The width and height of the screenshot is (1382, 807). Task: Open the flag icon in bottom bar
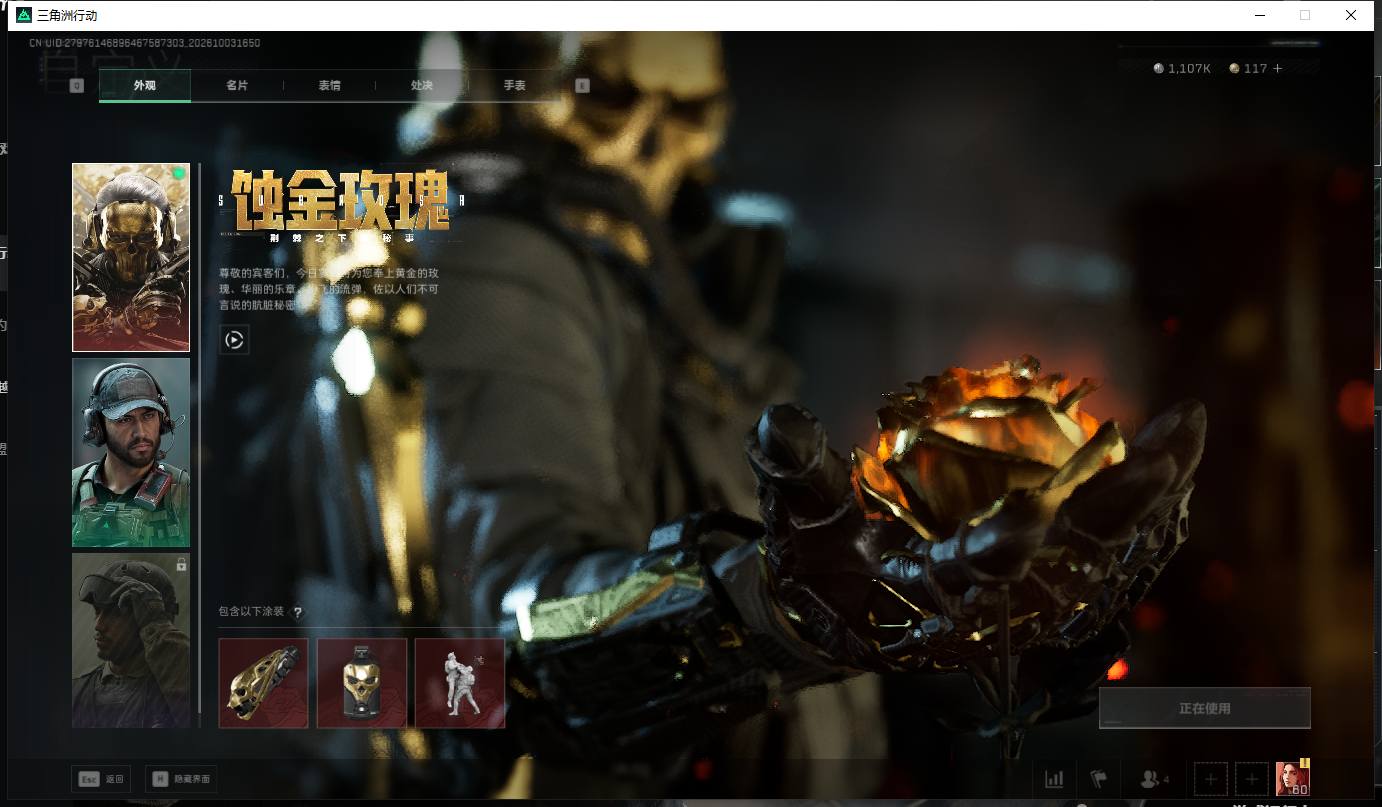pos(1099,779)
